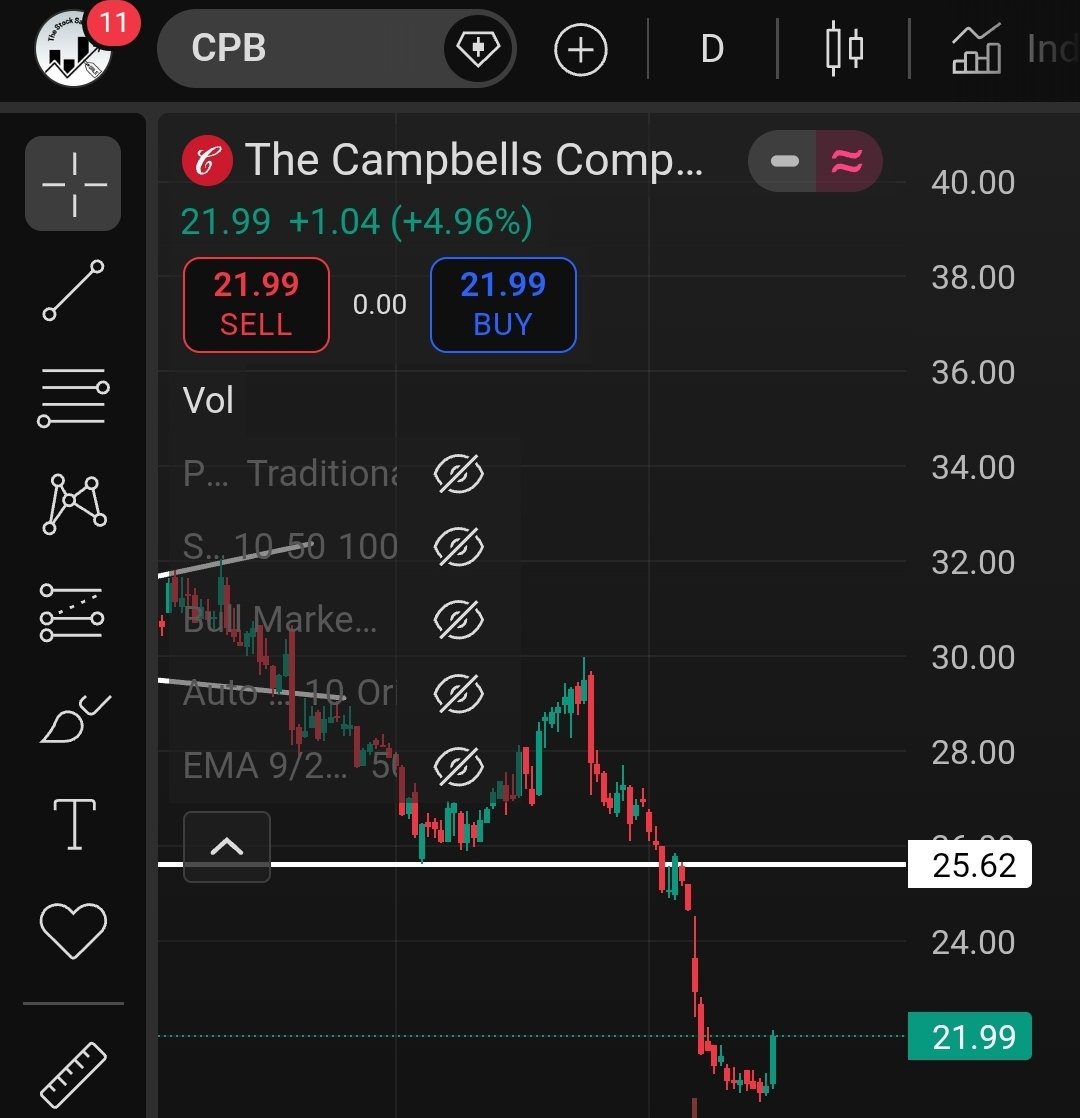1080x1118 pixels.
Task: Toggle visibility of Bull Marke... indicator
Action: coord(458,620)
